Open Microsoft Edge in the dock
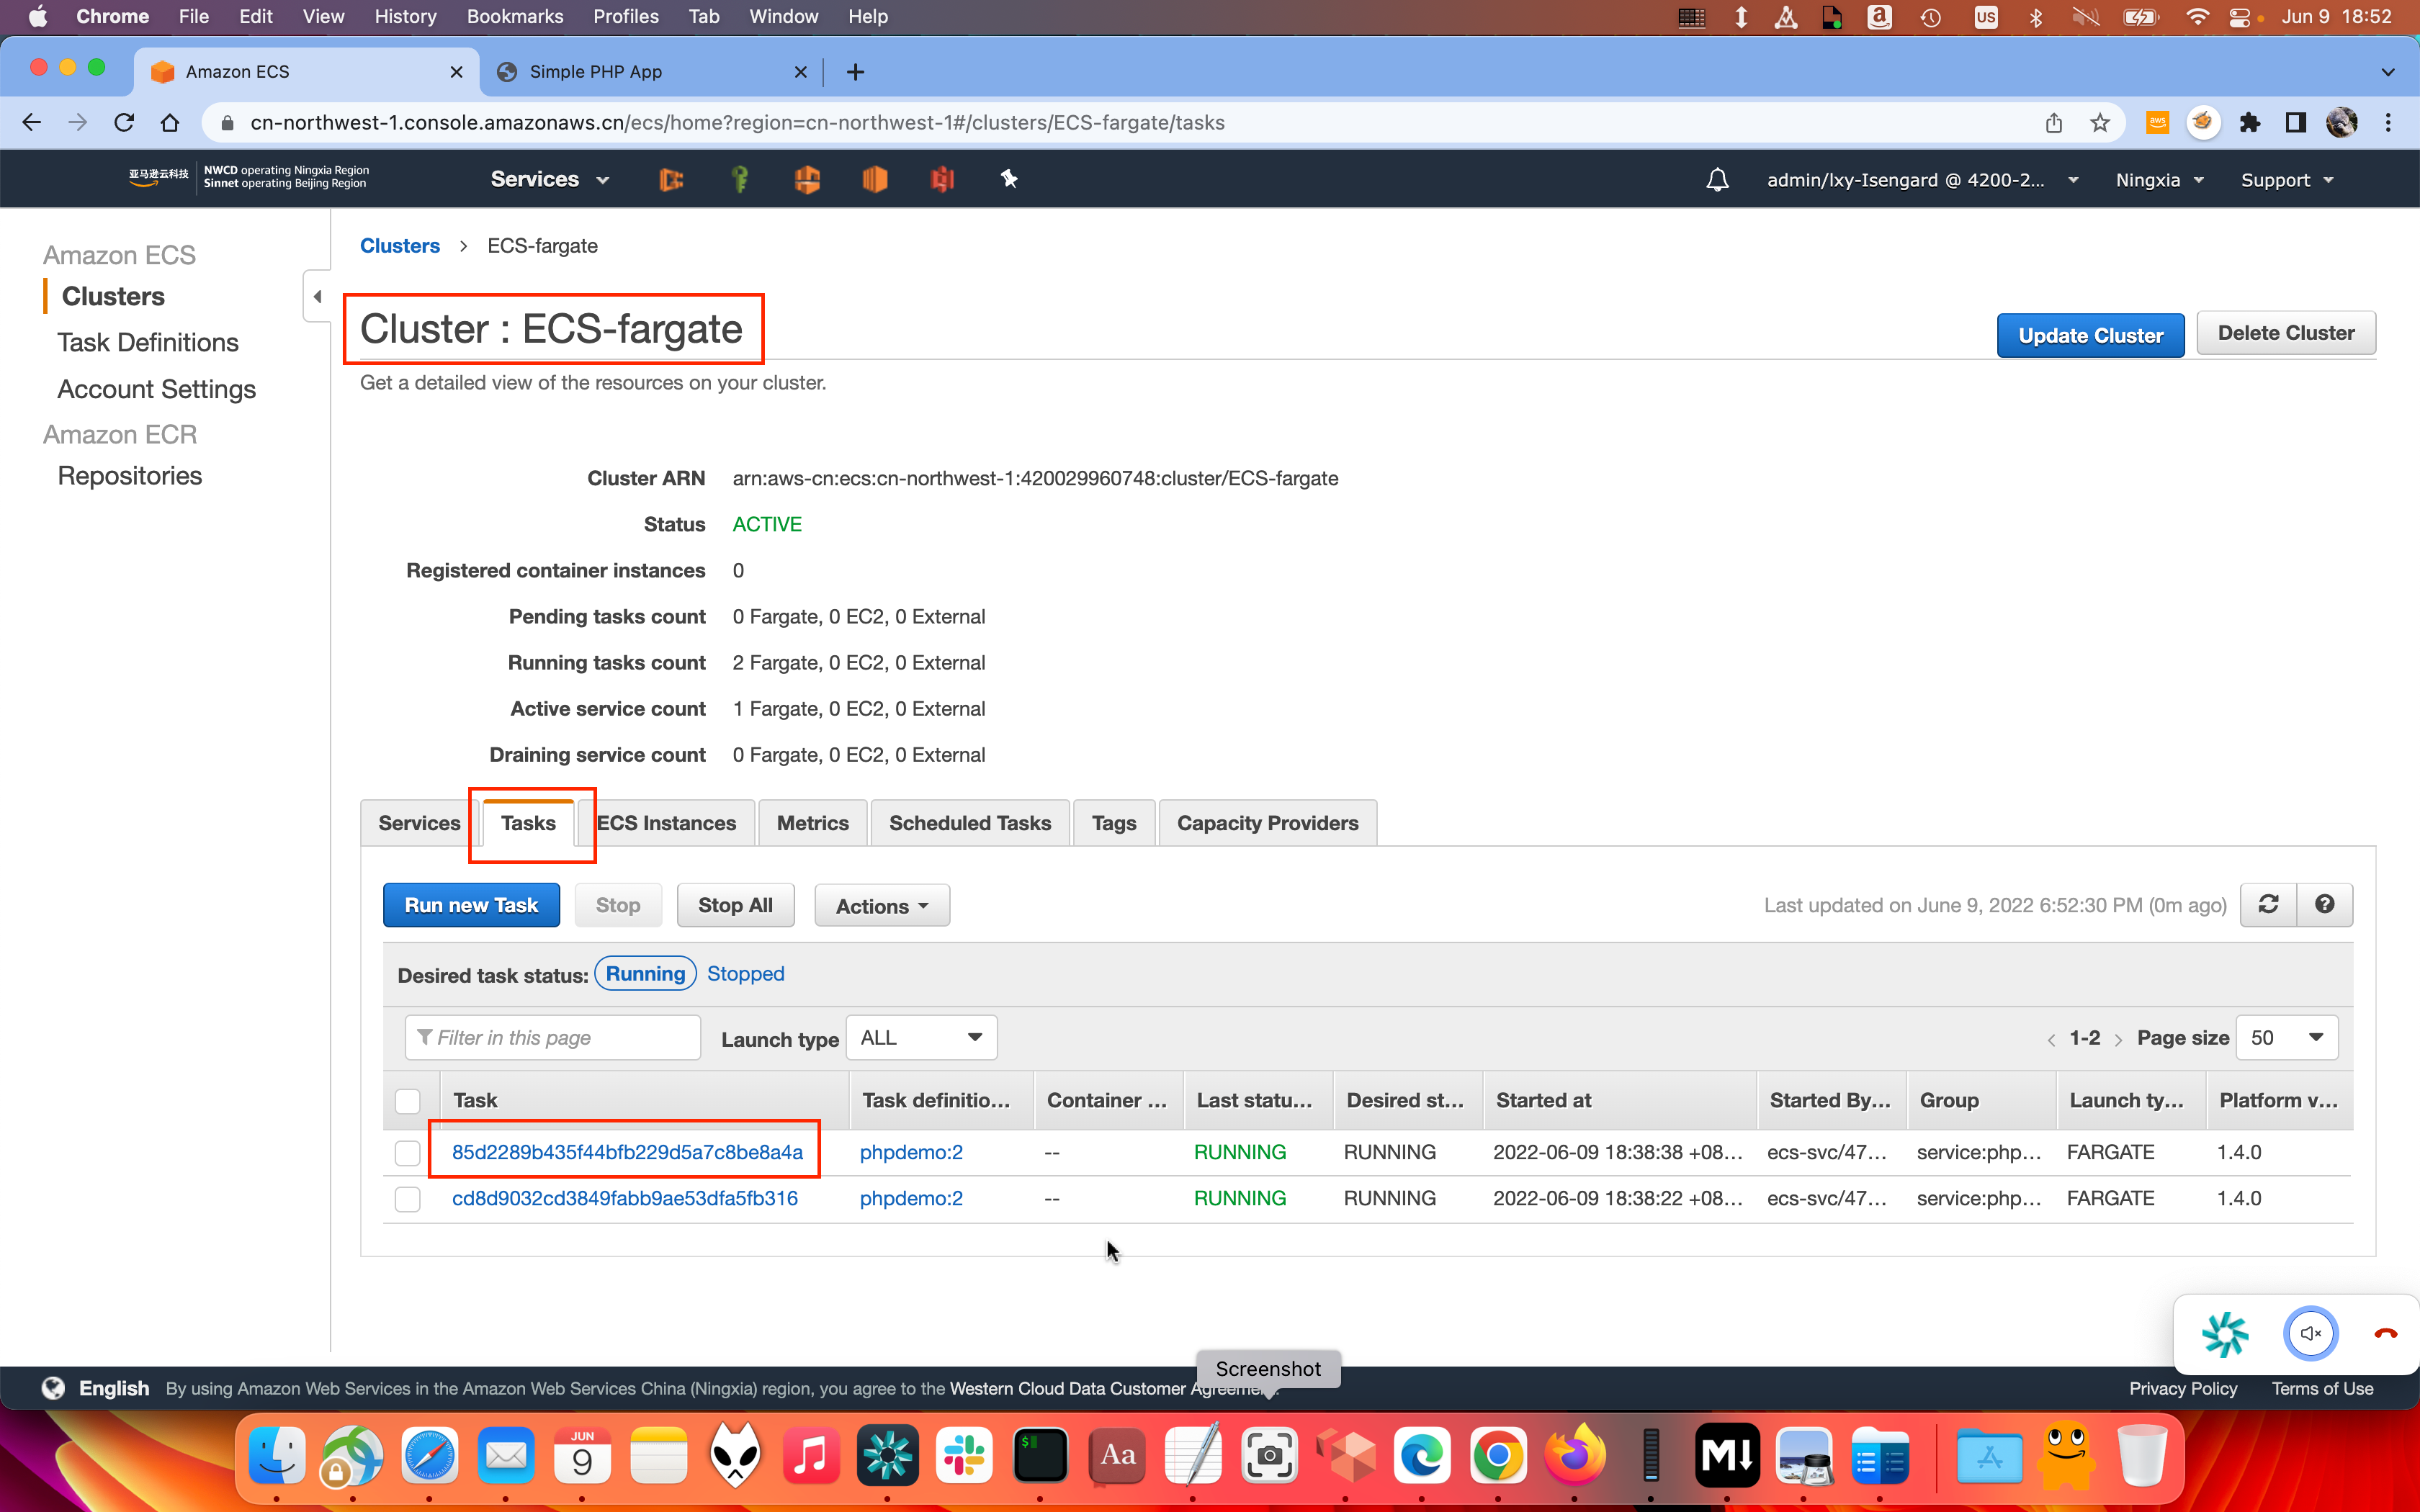This screenshot has width=2420, height=1512. 1422,1456
